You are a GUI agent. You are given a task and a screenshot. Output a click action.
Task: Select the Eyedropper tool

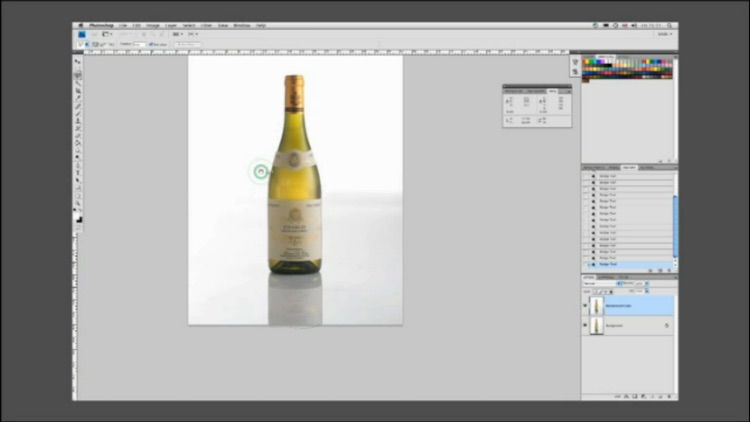(78, 98)
